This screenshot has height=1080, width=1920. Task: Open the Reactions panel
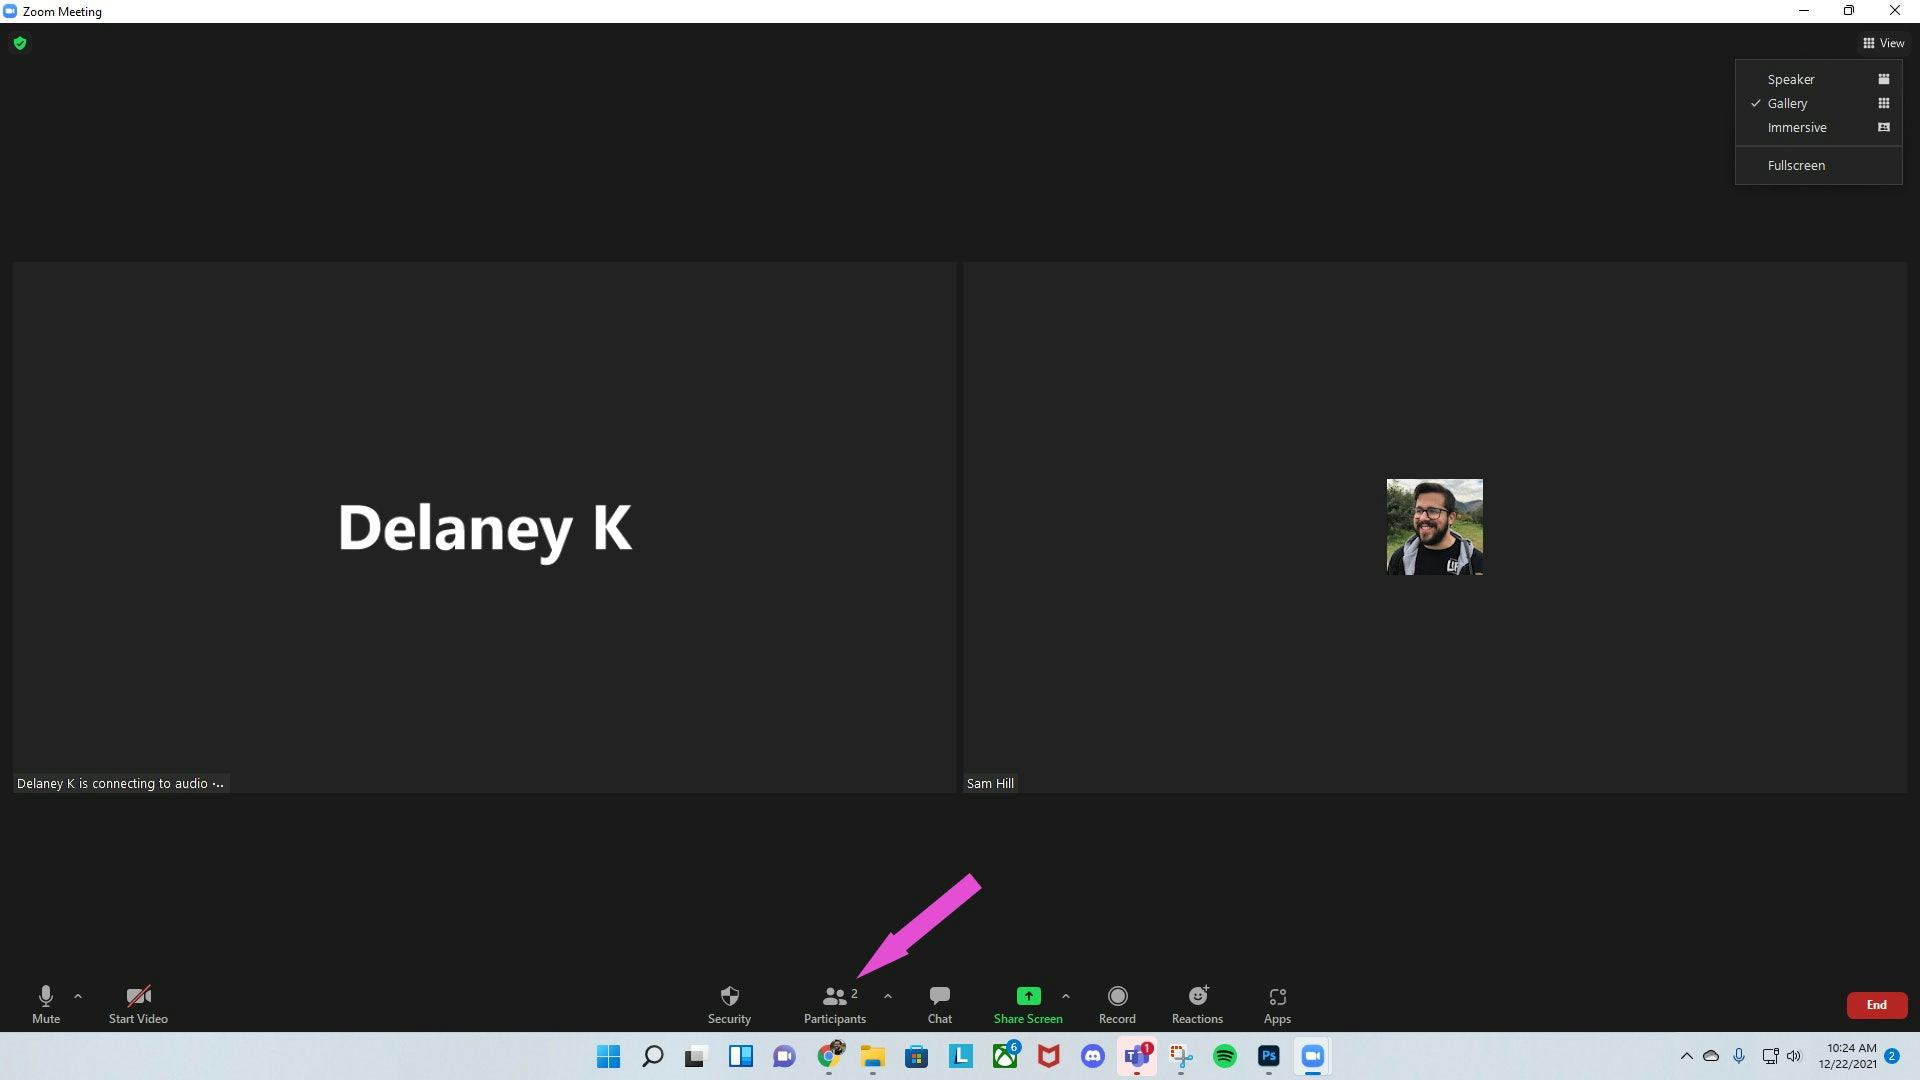pyautogui.click(x=1196, y=1005)
